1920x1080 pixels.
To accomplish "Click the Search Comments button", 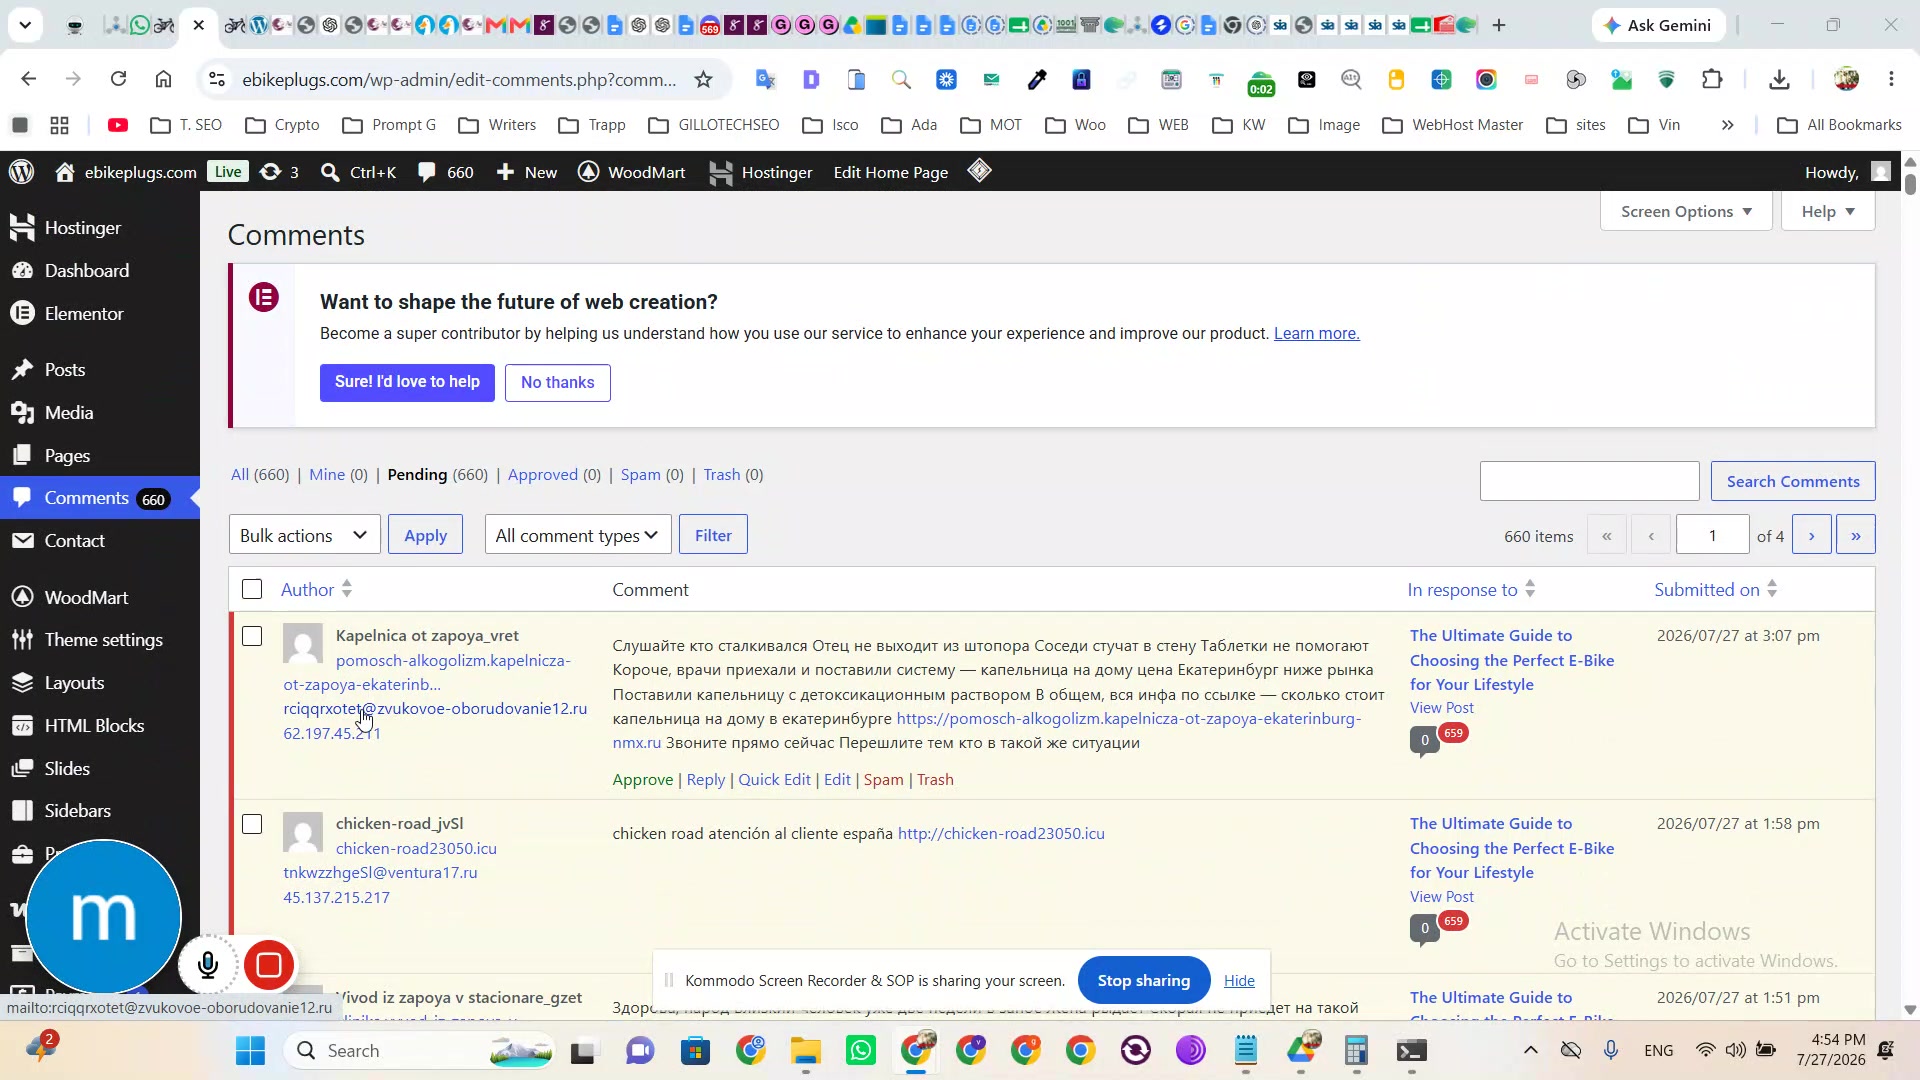I will coord(1793,481).
